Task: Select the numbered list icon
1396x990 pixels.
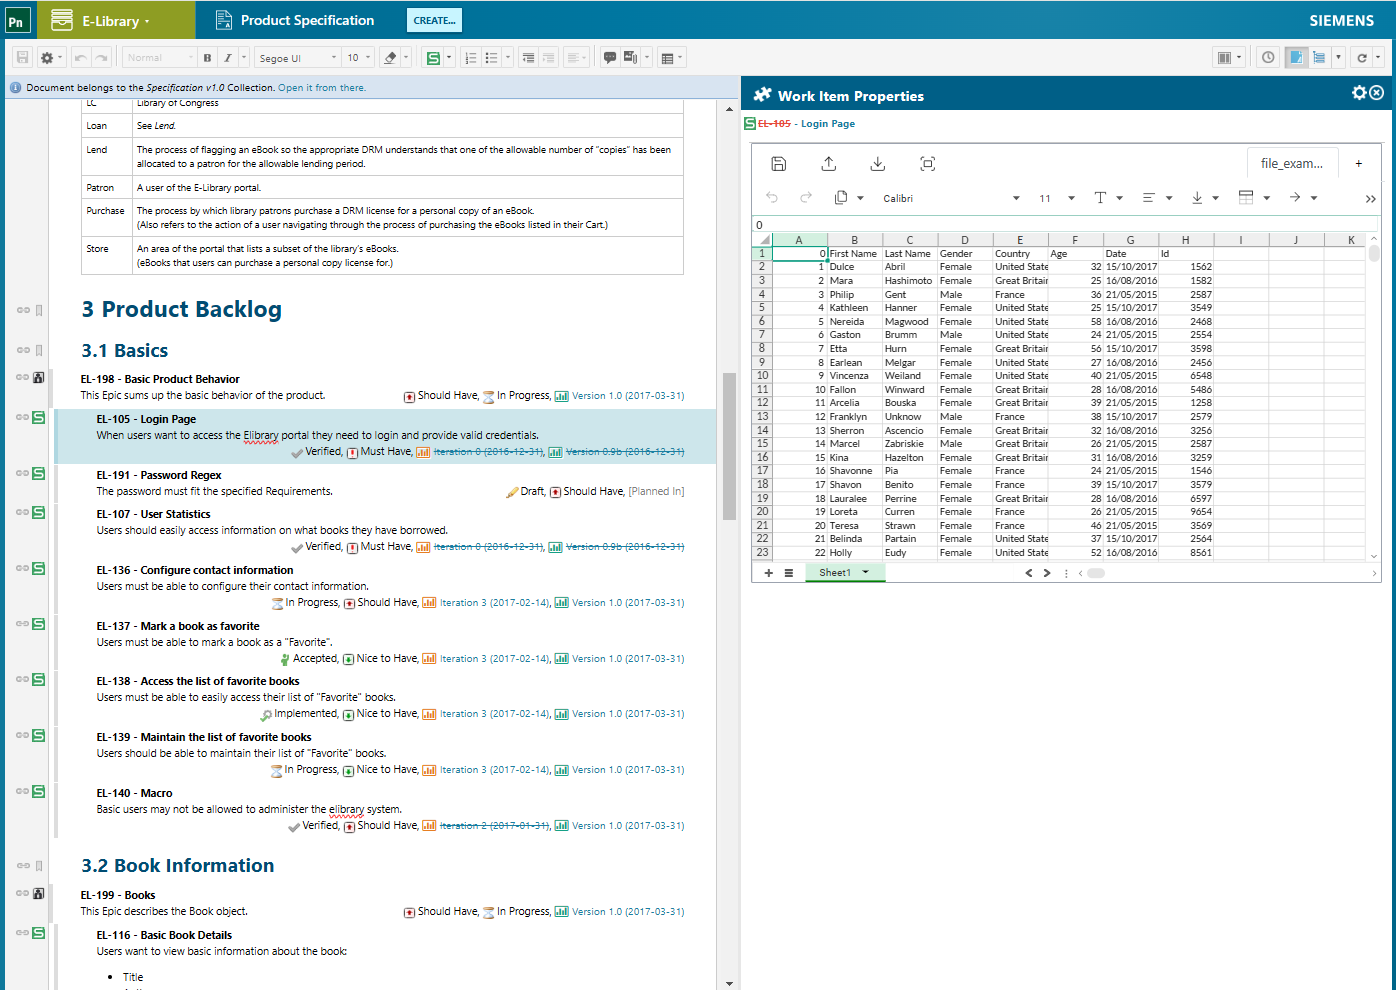Action: pyautogui.click(x=471, y=57)
